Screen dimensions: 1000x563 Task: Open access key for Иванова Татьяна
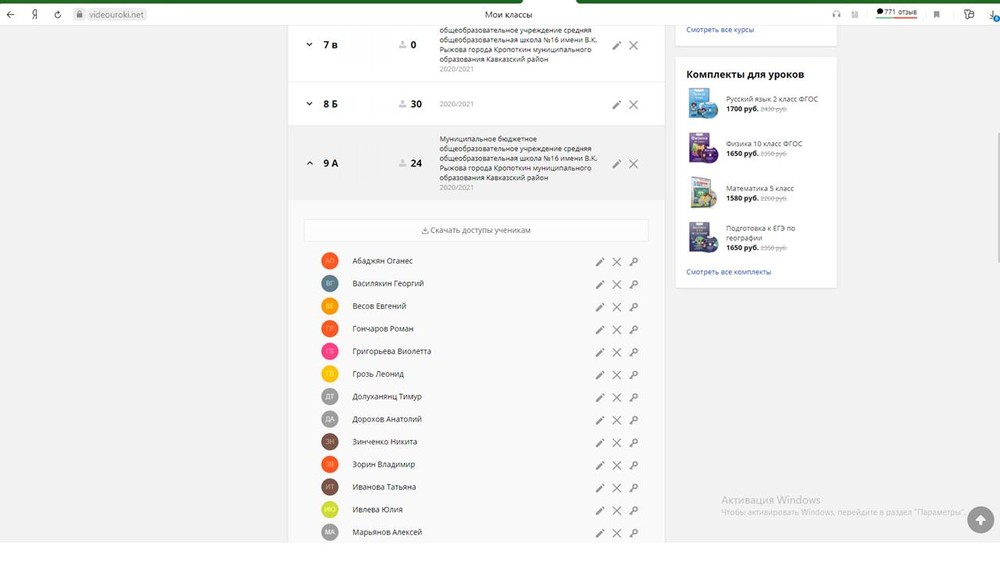[x=634, y=488]
